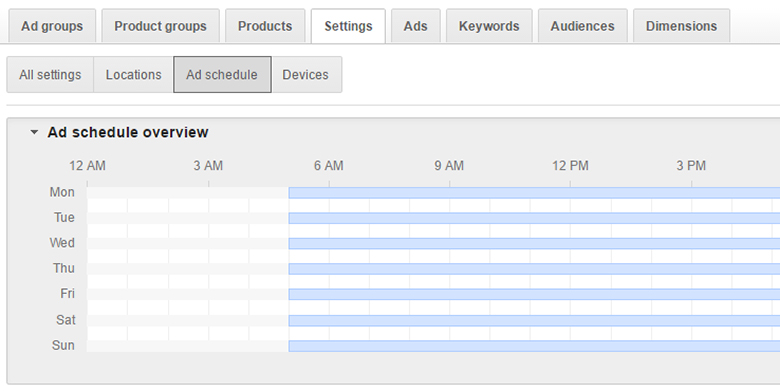Open the Locations sub-tab
Viewport: 780px width, 391px height.
click(x=133, y=75)
